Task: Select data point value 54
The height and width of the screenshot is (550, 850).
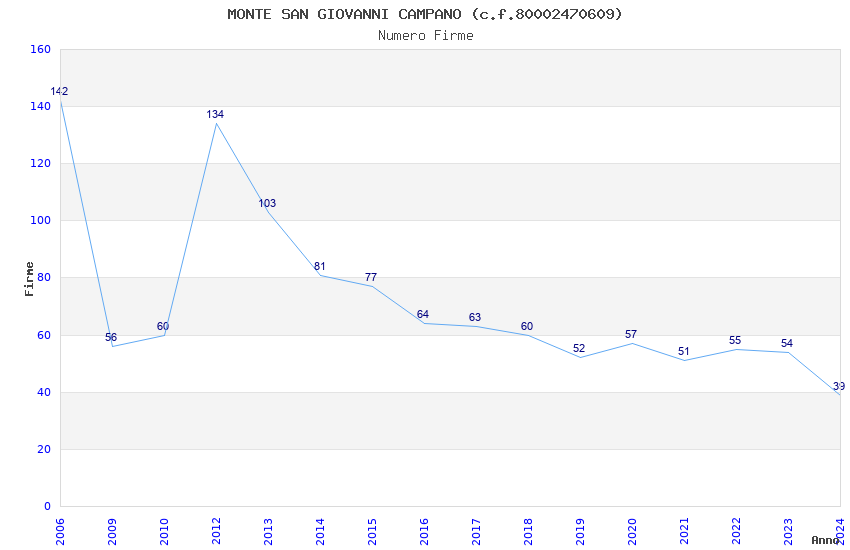Action: (787, 344)
